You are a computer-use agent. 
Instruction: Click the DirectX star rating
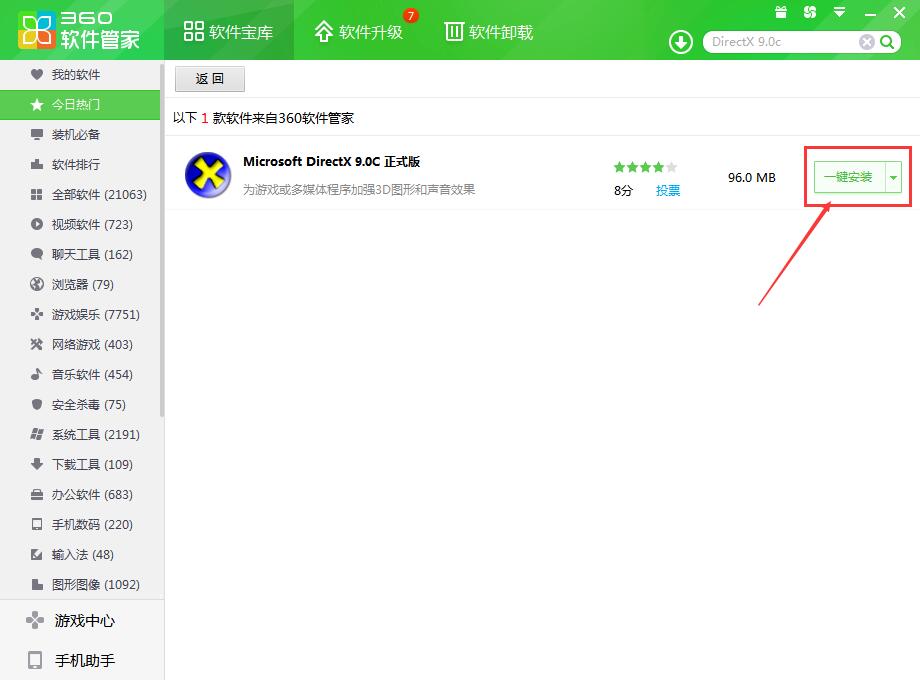click(645, 167)
